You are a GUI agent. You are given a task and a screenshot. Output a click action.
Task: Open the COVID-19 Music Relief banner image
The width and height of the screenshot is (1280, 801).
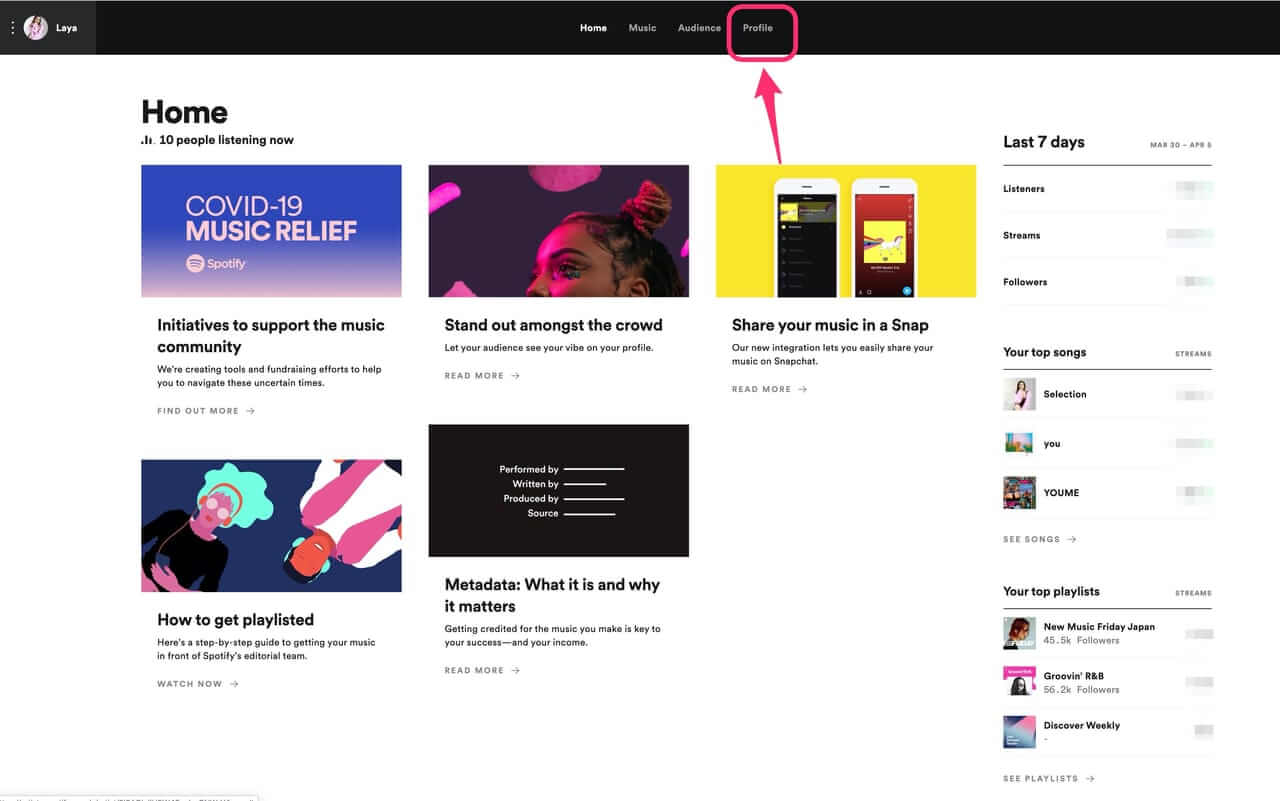tap(271, 231)
